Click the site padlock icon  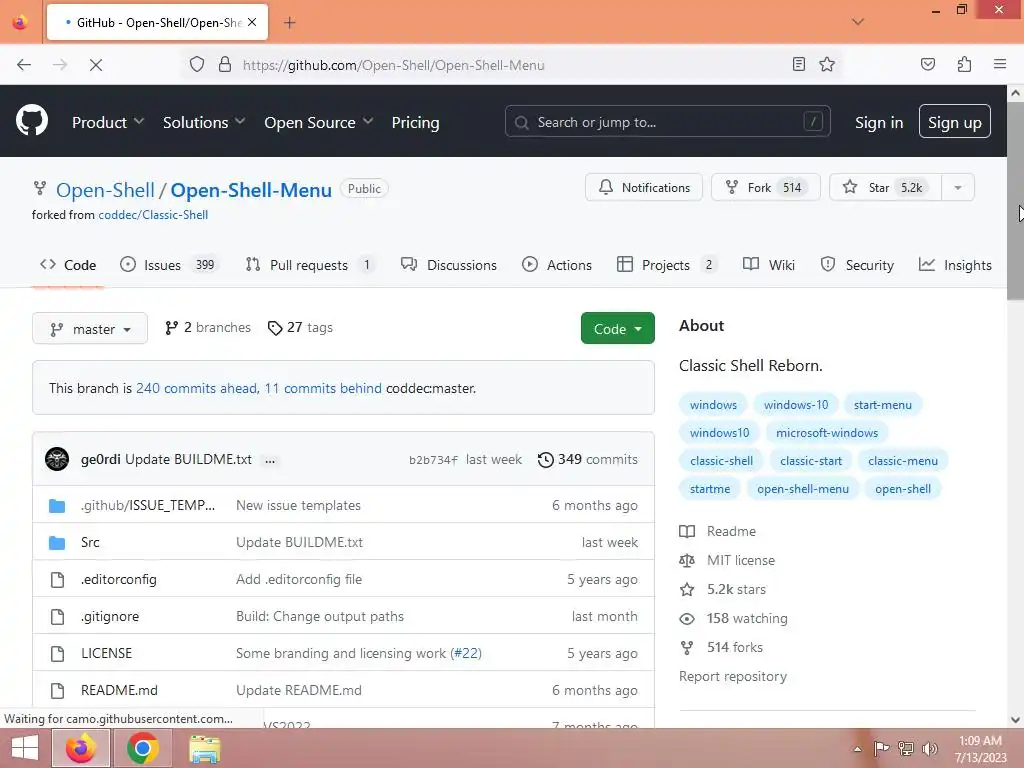(225, 64)
